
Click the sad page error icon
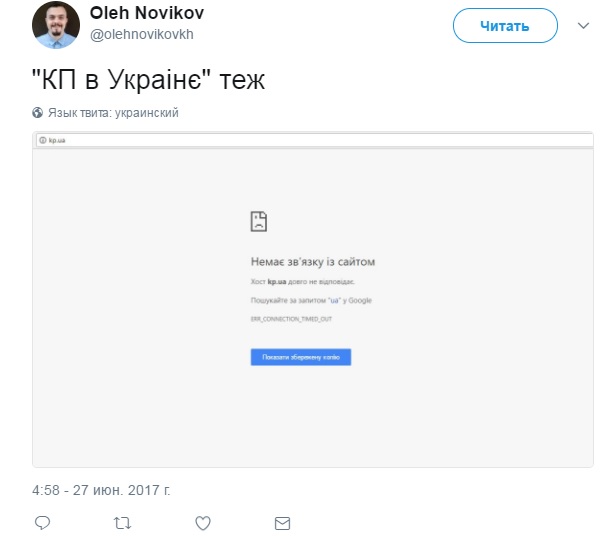point(259,222)
